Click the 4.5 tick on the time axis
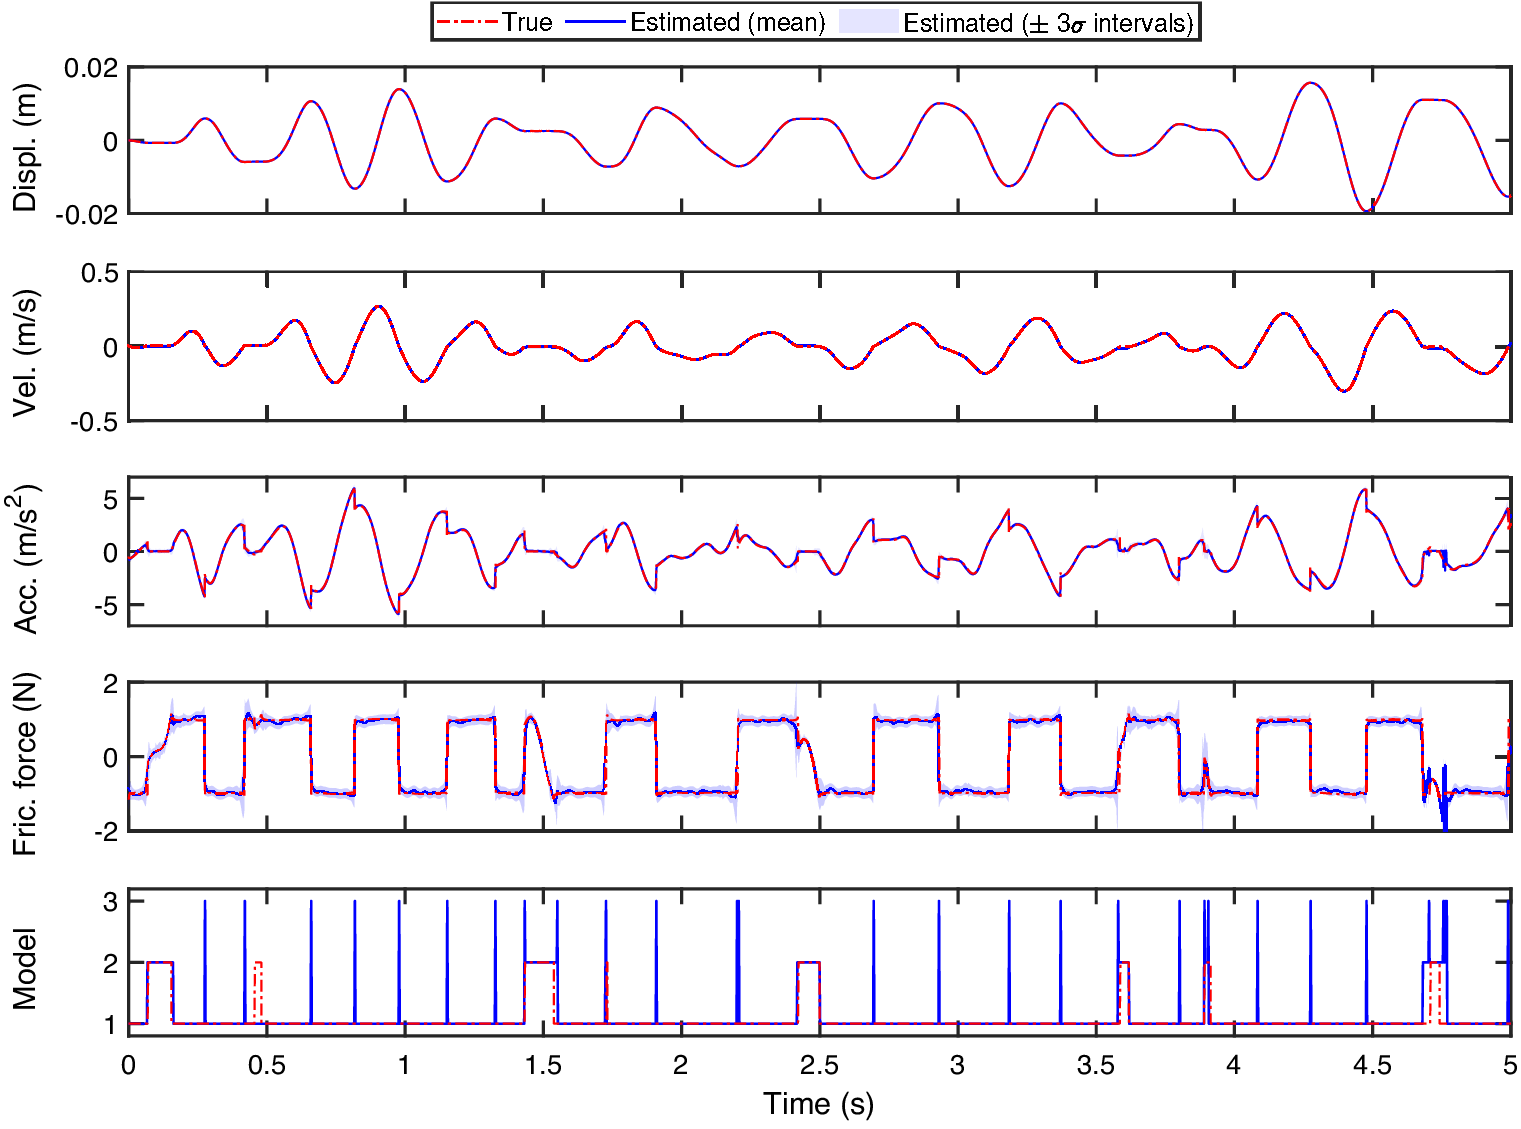This screenshot has height=1129, width=1521. (x=1372, y=1065)
